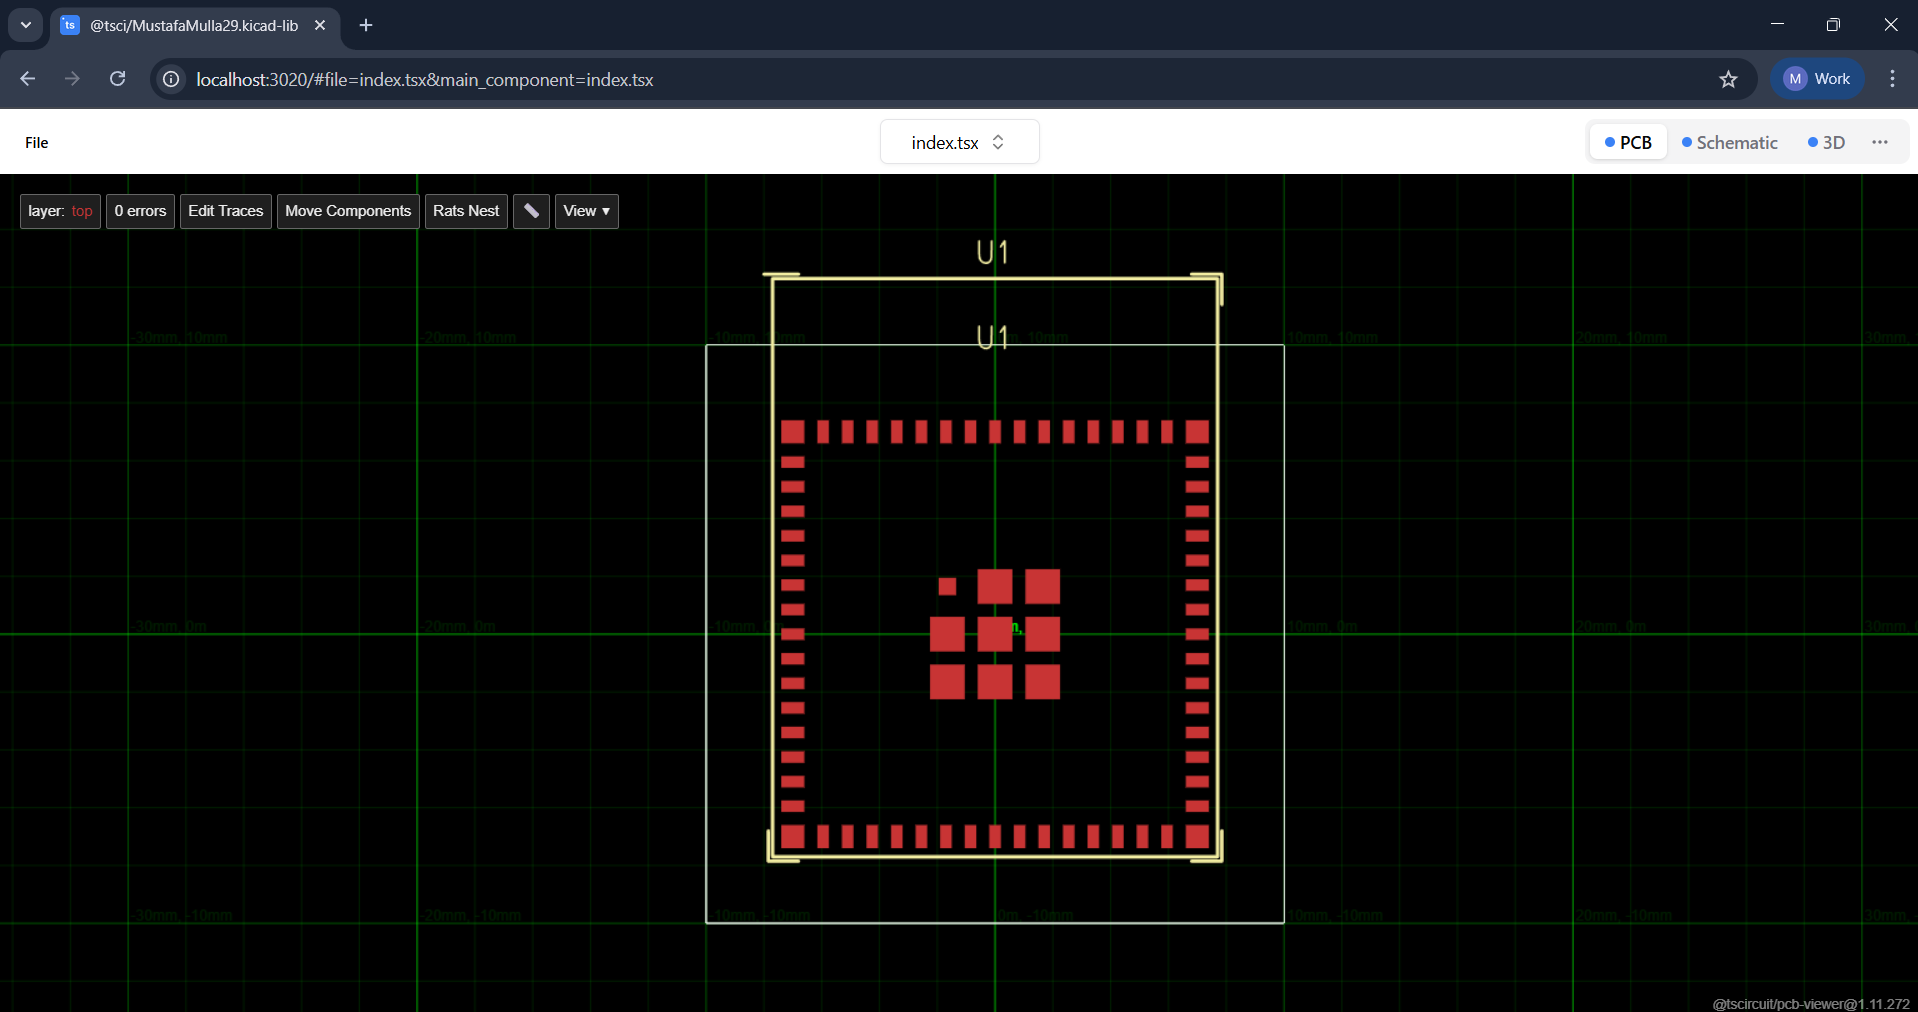
Task: Click the back navigation arrow
Action: point(27,79)
